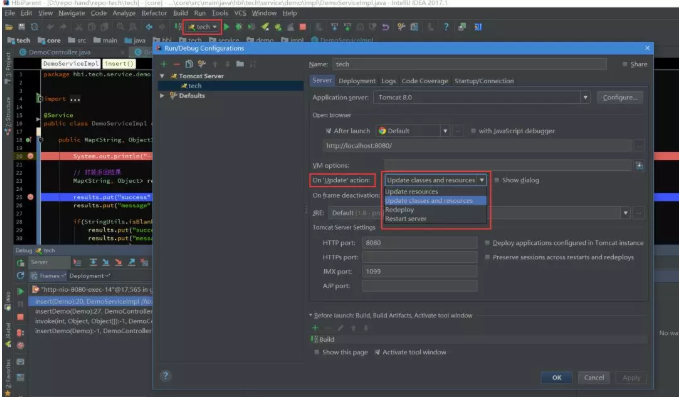Open the VCS menu
This screenshot has width=683, height=400.
click(x=240, y=13)
